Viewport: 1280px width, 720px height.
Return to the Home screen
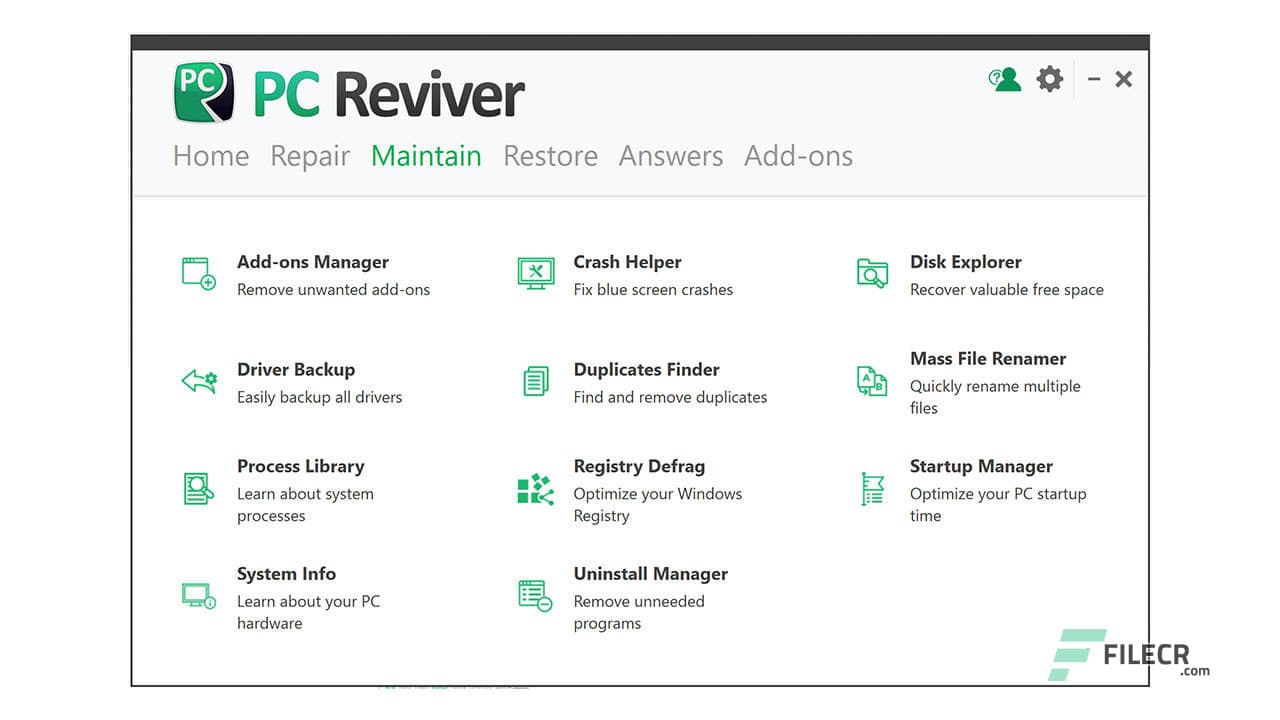(x=210, y=156)
